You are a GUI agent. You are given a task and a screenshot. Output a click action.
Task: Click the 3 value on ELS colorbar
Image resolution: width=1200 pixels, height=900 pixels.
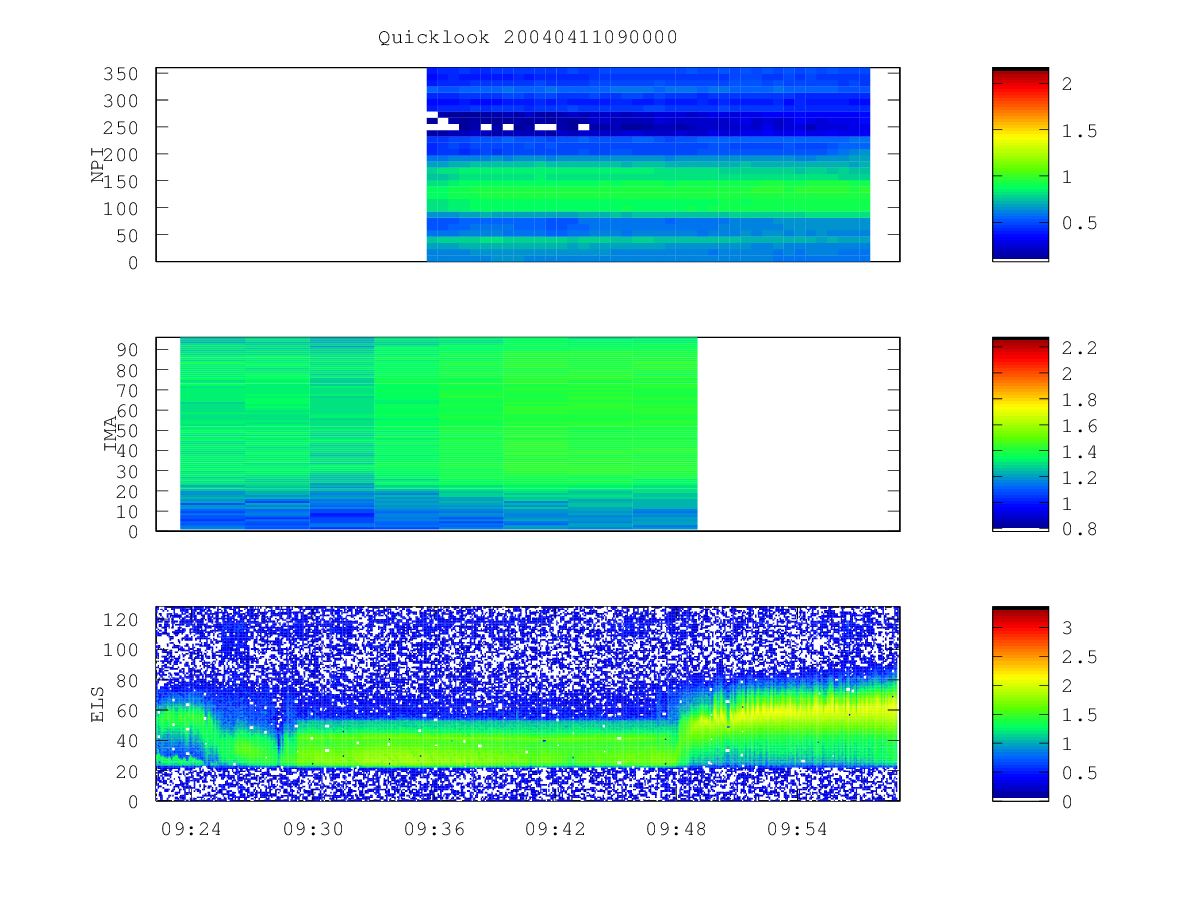point(1067,628)
